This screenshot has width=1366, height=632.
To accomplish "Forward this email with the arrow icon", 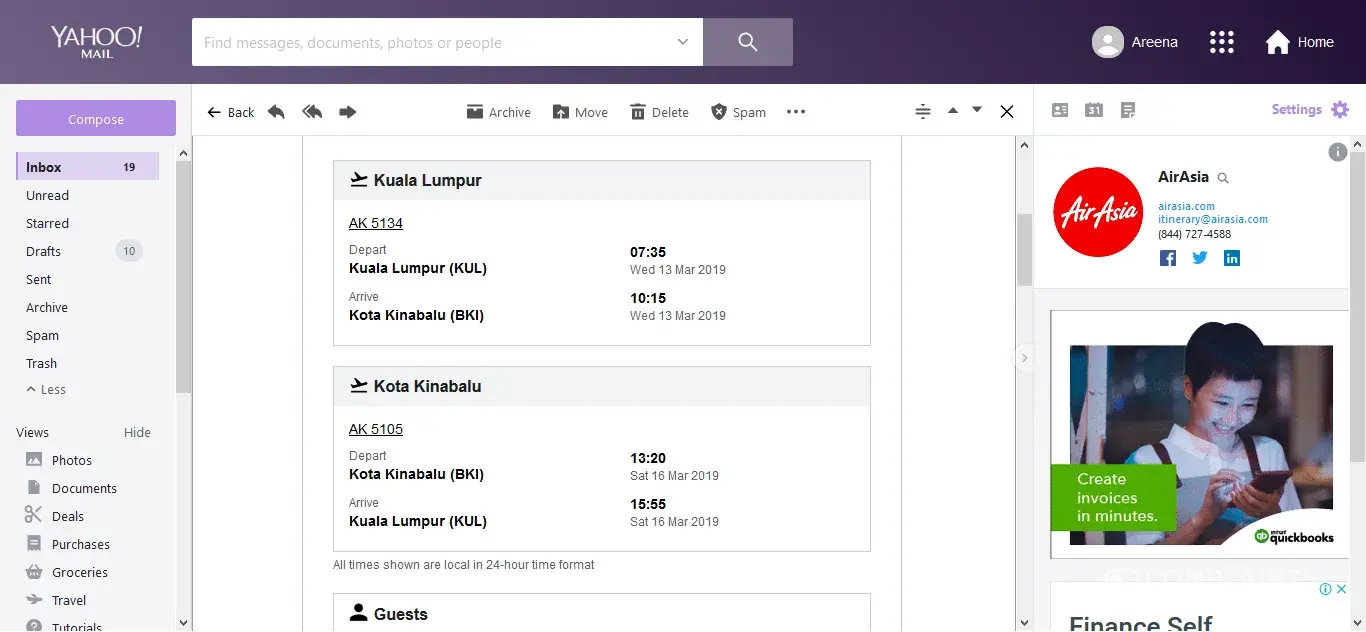I will (348, 112).
